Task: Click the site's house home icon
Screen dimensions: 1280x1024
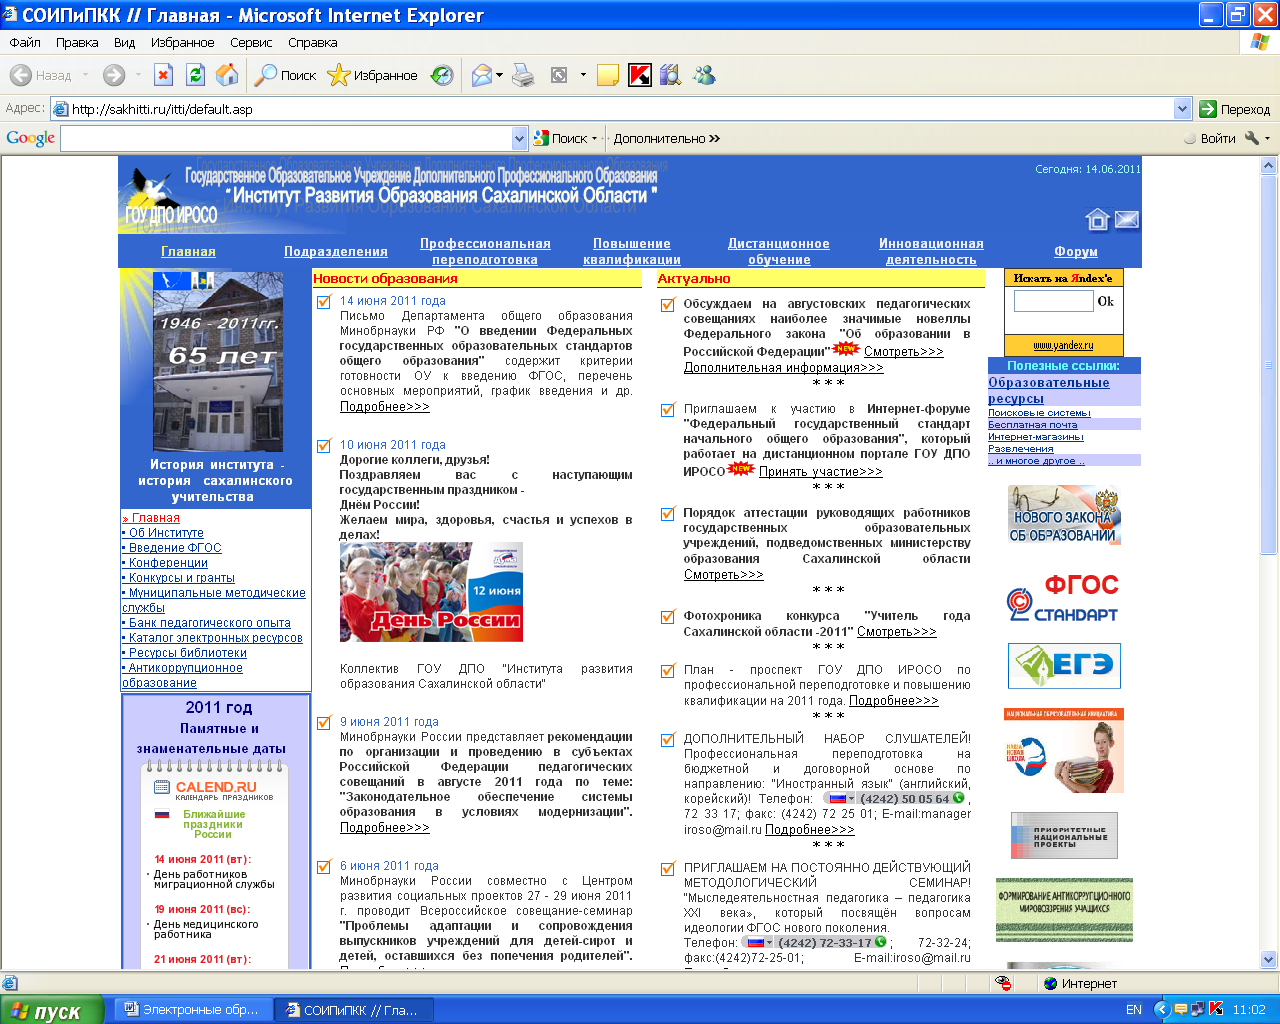Action: (x=1097, y=220)
